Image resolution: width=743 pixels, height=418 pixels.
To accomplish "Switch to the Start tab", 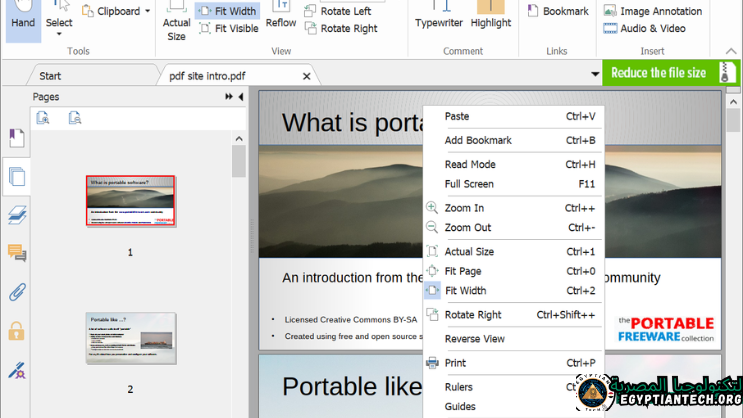I will [50, 76].
